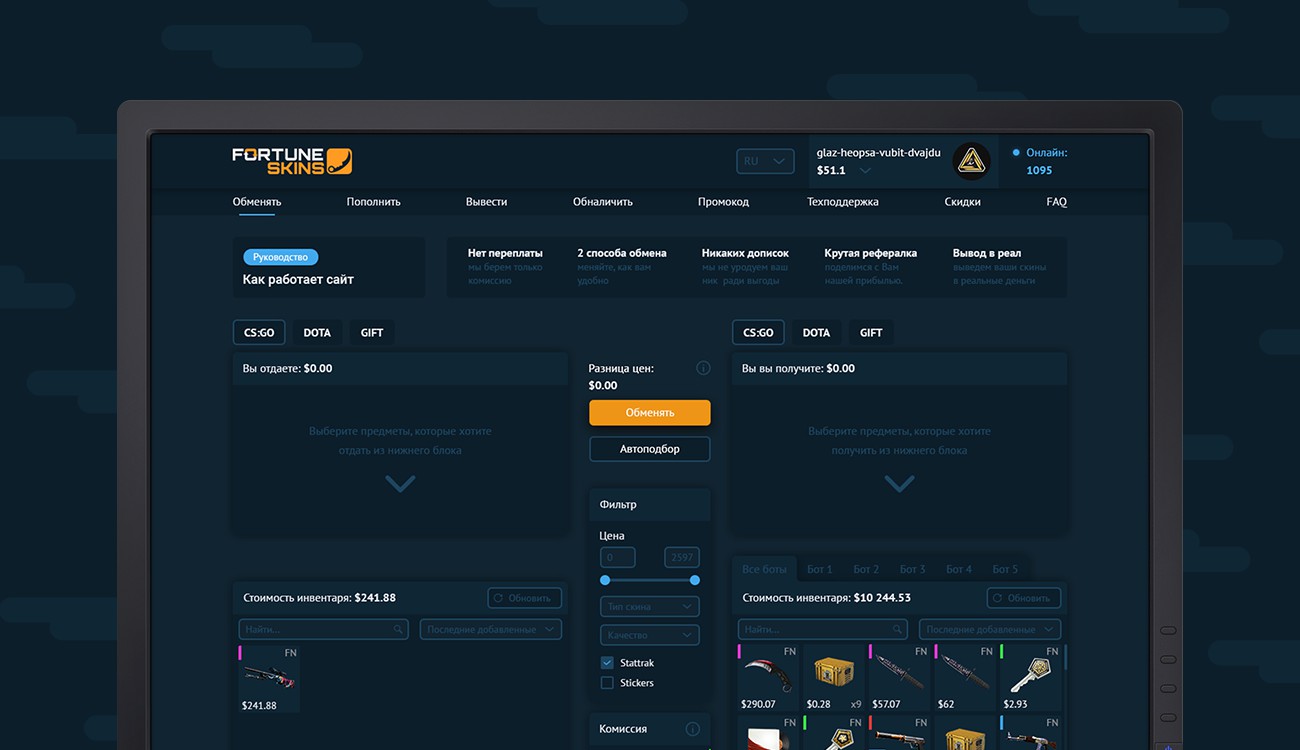The height and width of the screenshot is (750, 1300).
Task: Click down chevron in Вы получите block
Action: coord(899,484)
